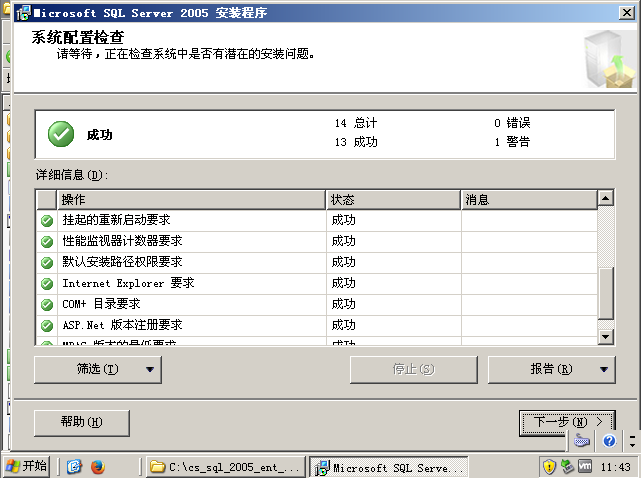Image resolution: width=641 pixels, height=478 pixels.
Task: Click the security shield tray icon
Action: [x=549, y=466]
